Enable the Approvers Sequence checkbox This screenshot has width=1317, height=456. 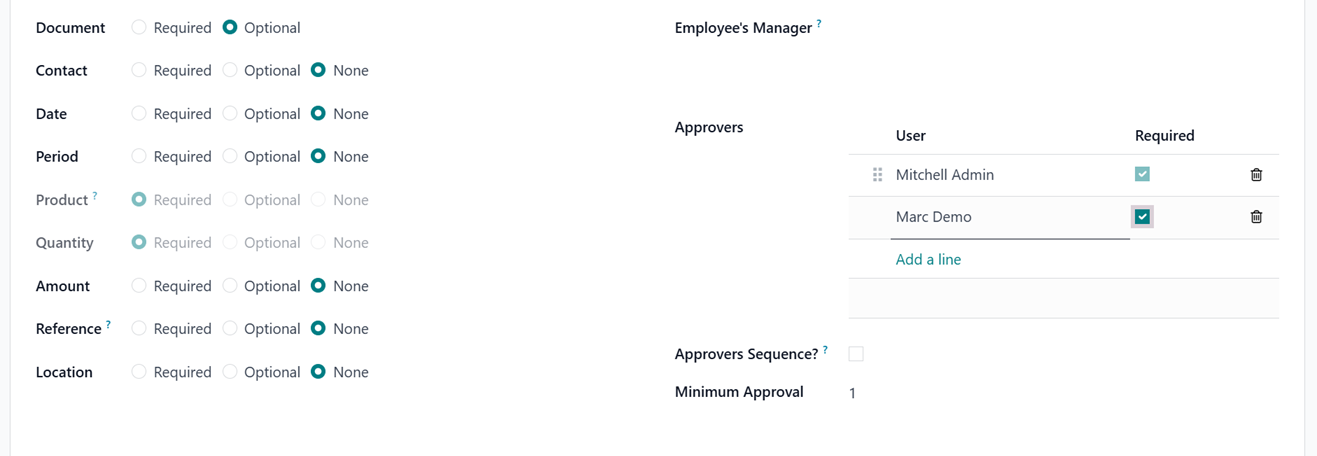point(856,354)
